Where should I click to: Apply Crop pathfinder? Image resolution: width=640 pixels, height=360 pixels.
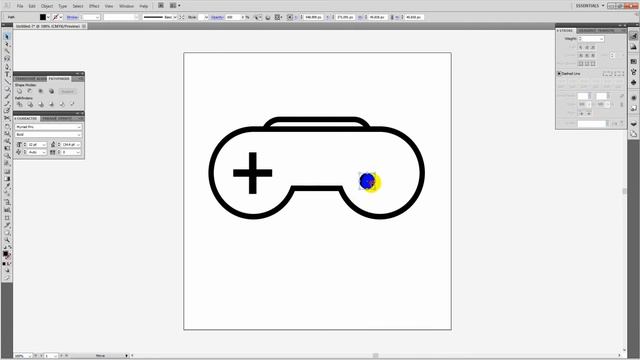pos(51,104)
